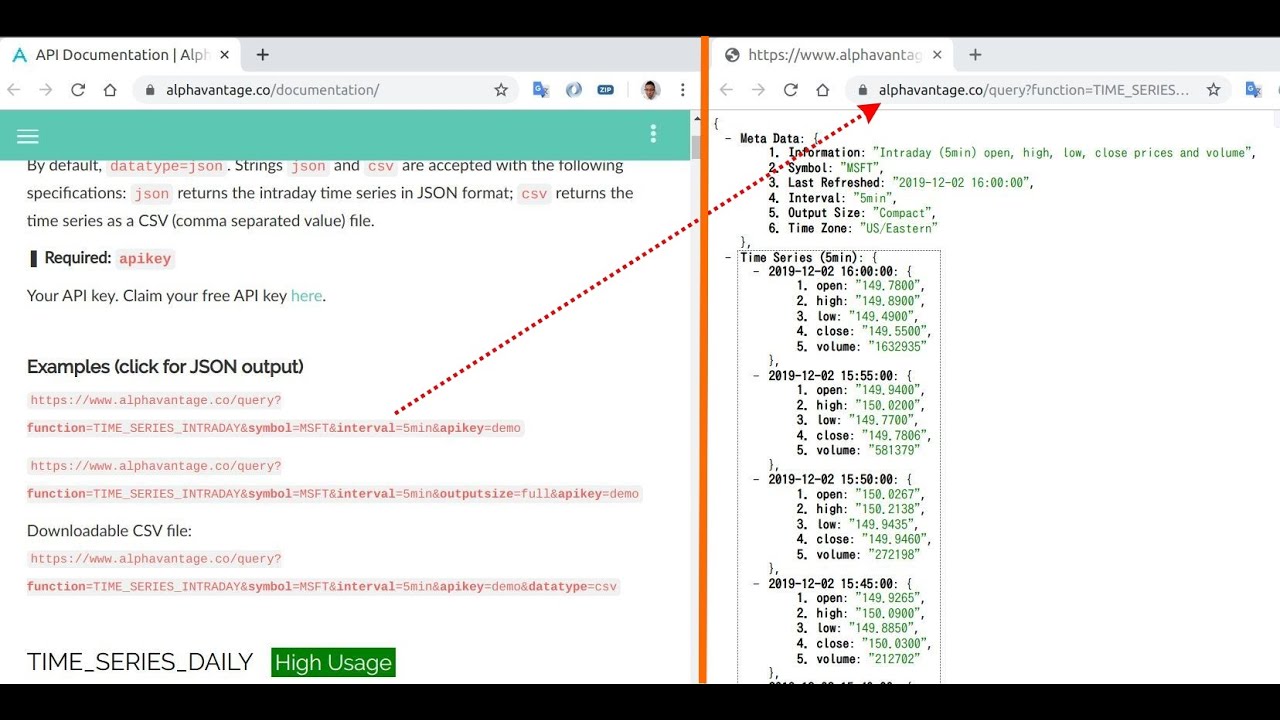
Task: Click the circular blue extension icon
Action: [x=572, y=89]
